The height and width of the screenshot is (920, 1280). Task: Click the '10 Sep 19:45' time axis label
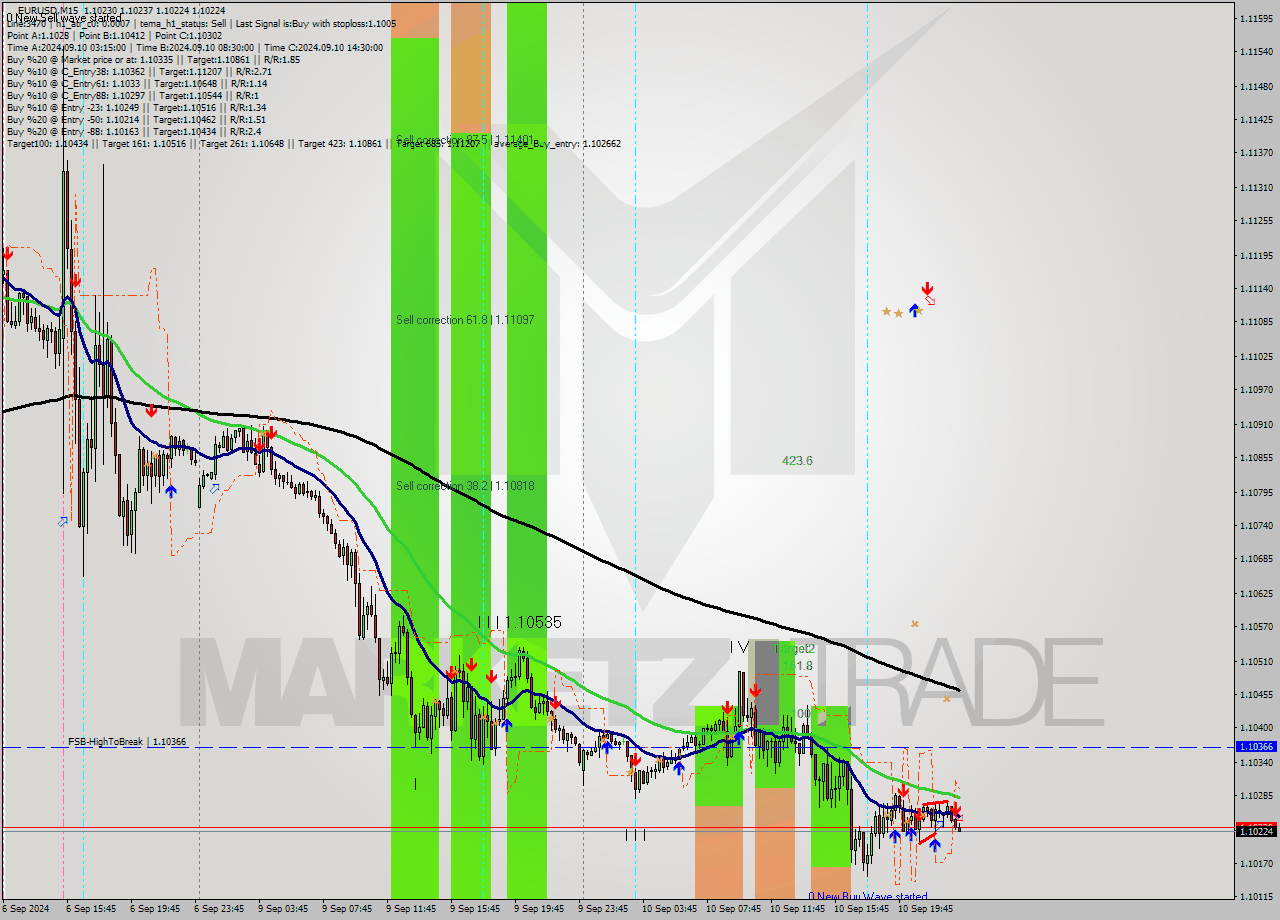click(925, 909)
